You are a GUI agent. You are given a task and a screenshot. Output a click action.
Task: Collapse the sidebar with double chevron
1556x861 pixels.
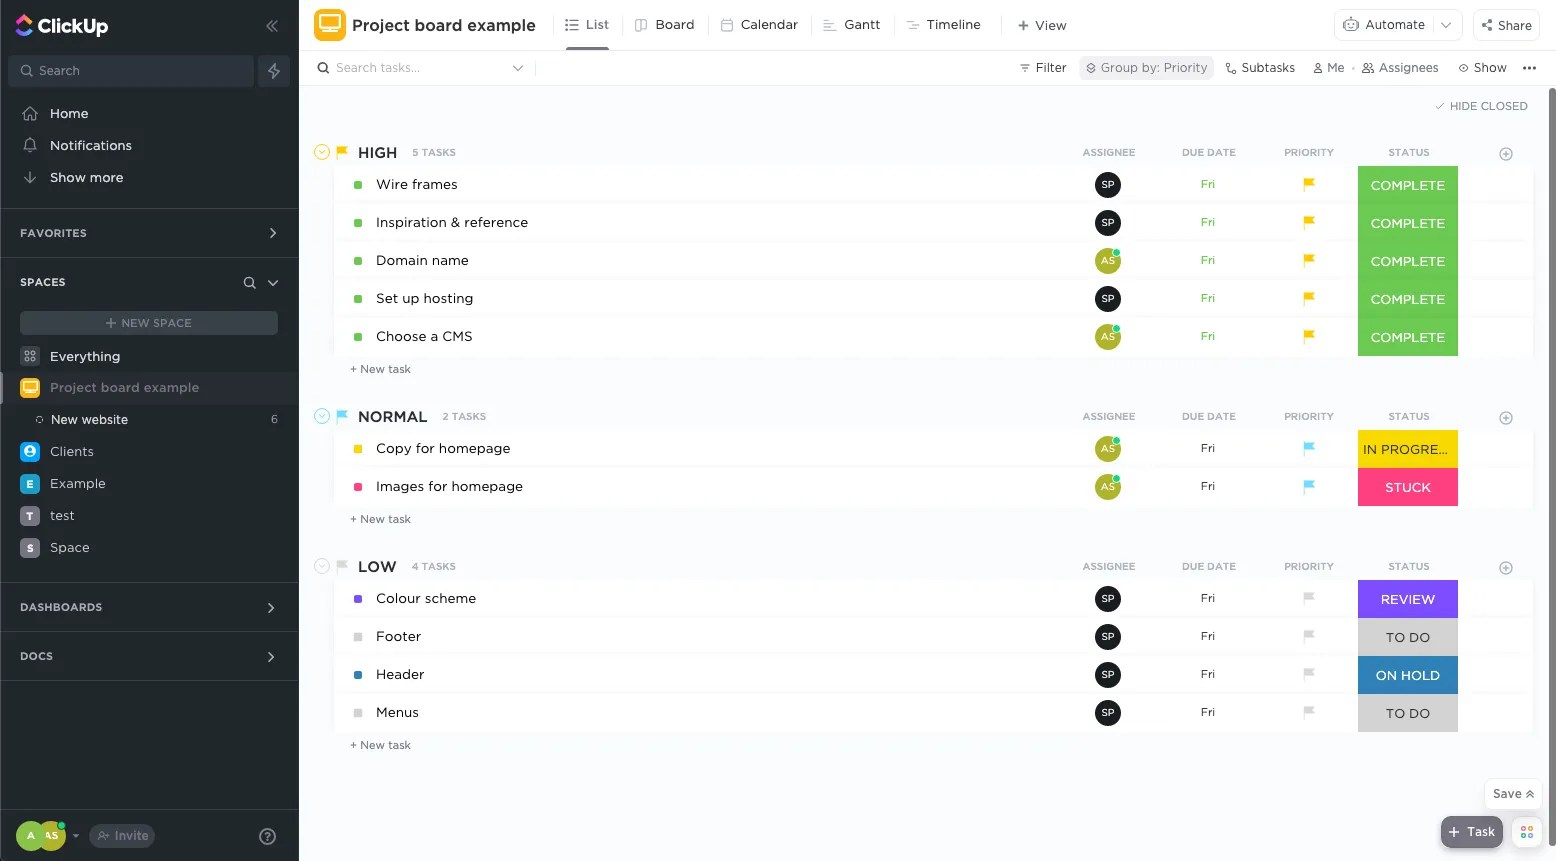coord(271,26)
